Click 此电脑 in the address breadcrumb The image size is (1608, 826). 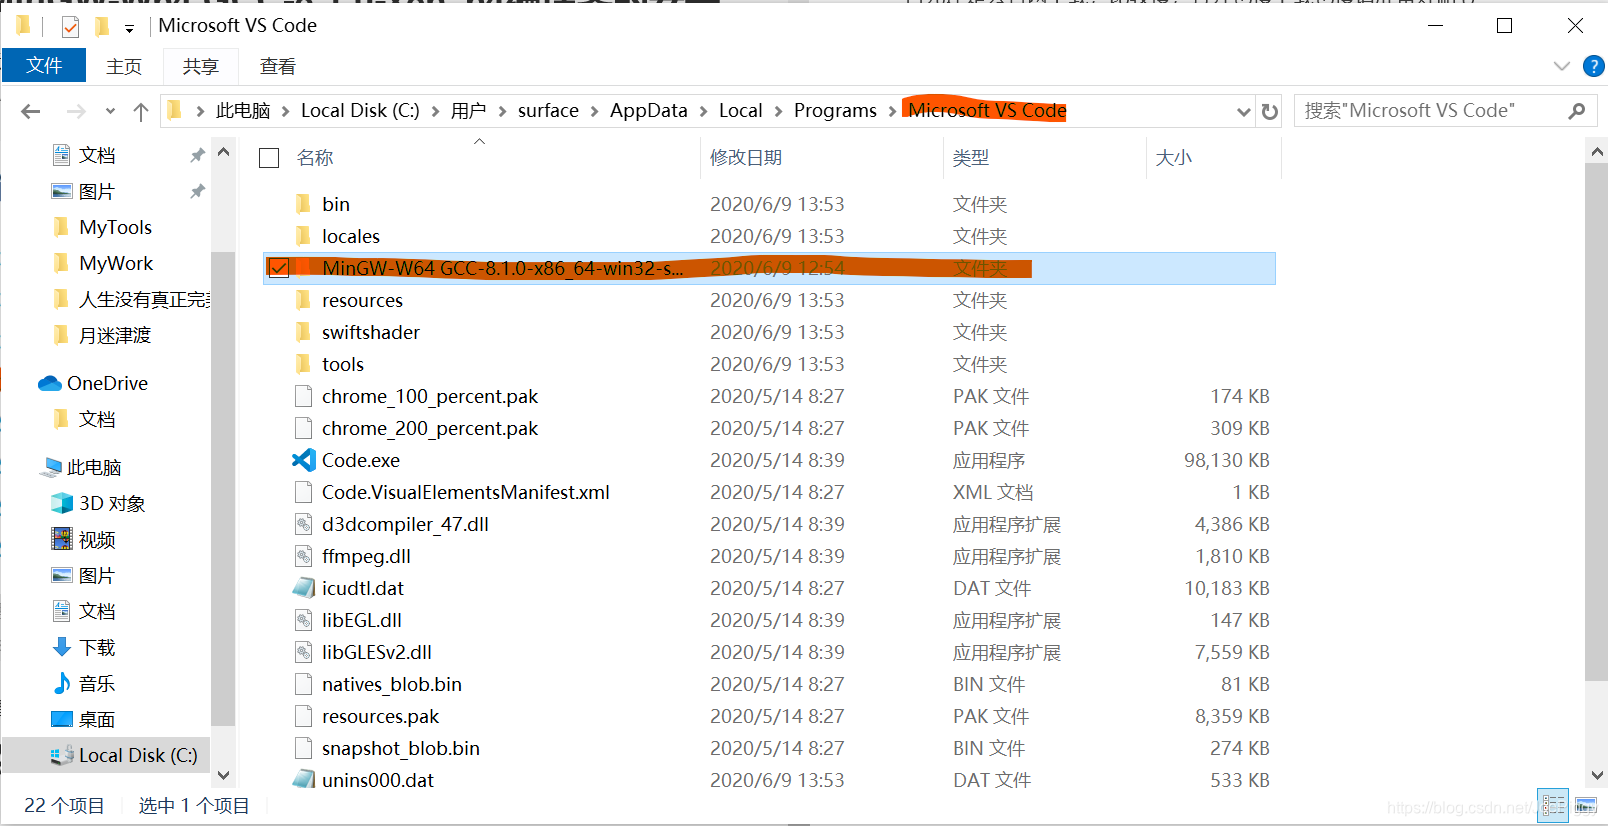coord(243,111)
